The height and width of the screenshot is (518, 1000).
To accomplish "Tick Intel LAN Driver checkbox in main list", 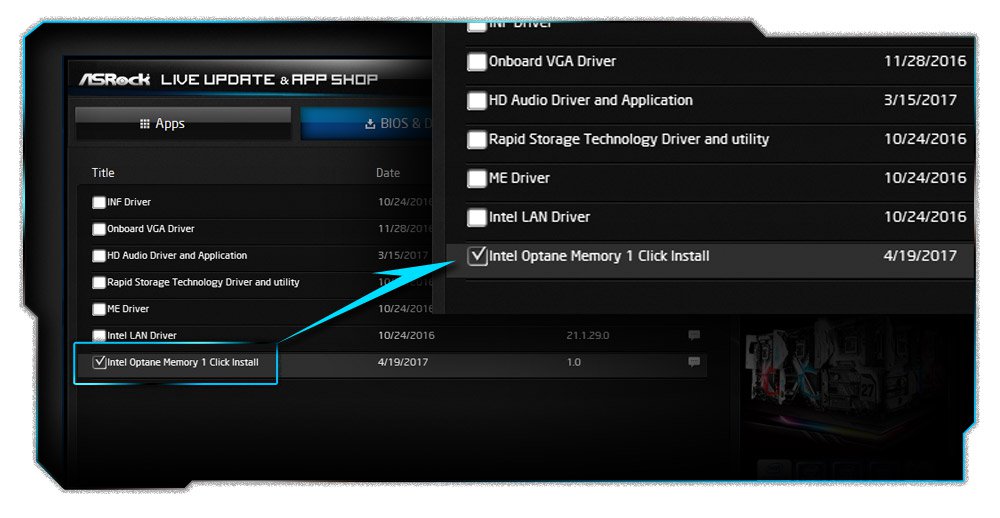I will (99, 336).
